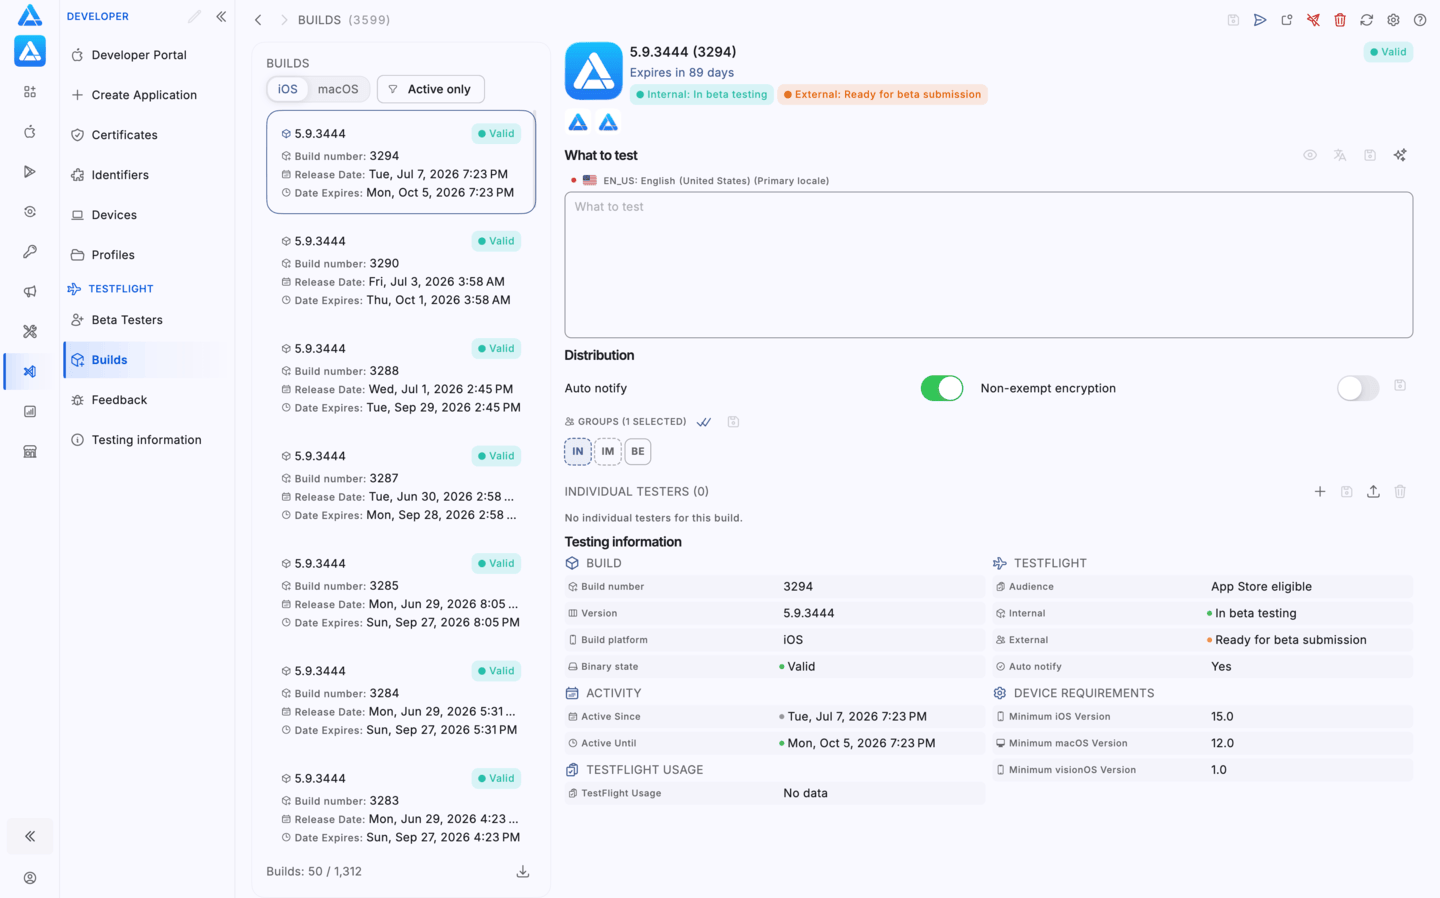Viewport: 1440px width, 898px height.
Task: Open settings gear in top toolbar
Action: [1393, 20]
